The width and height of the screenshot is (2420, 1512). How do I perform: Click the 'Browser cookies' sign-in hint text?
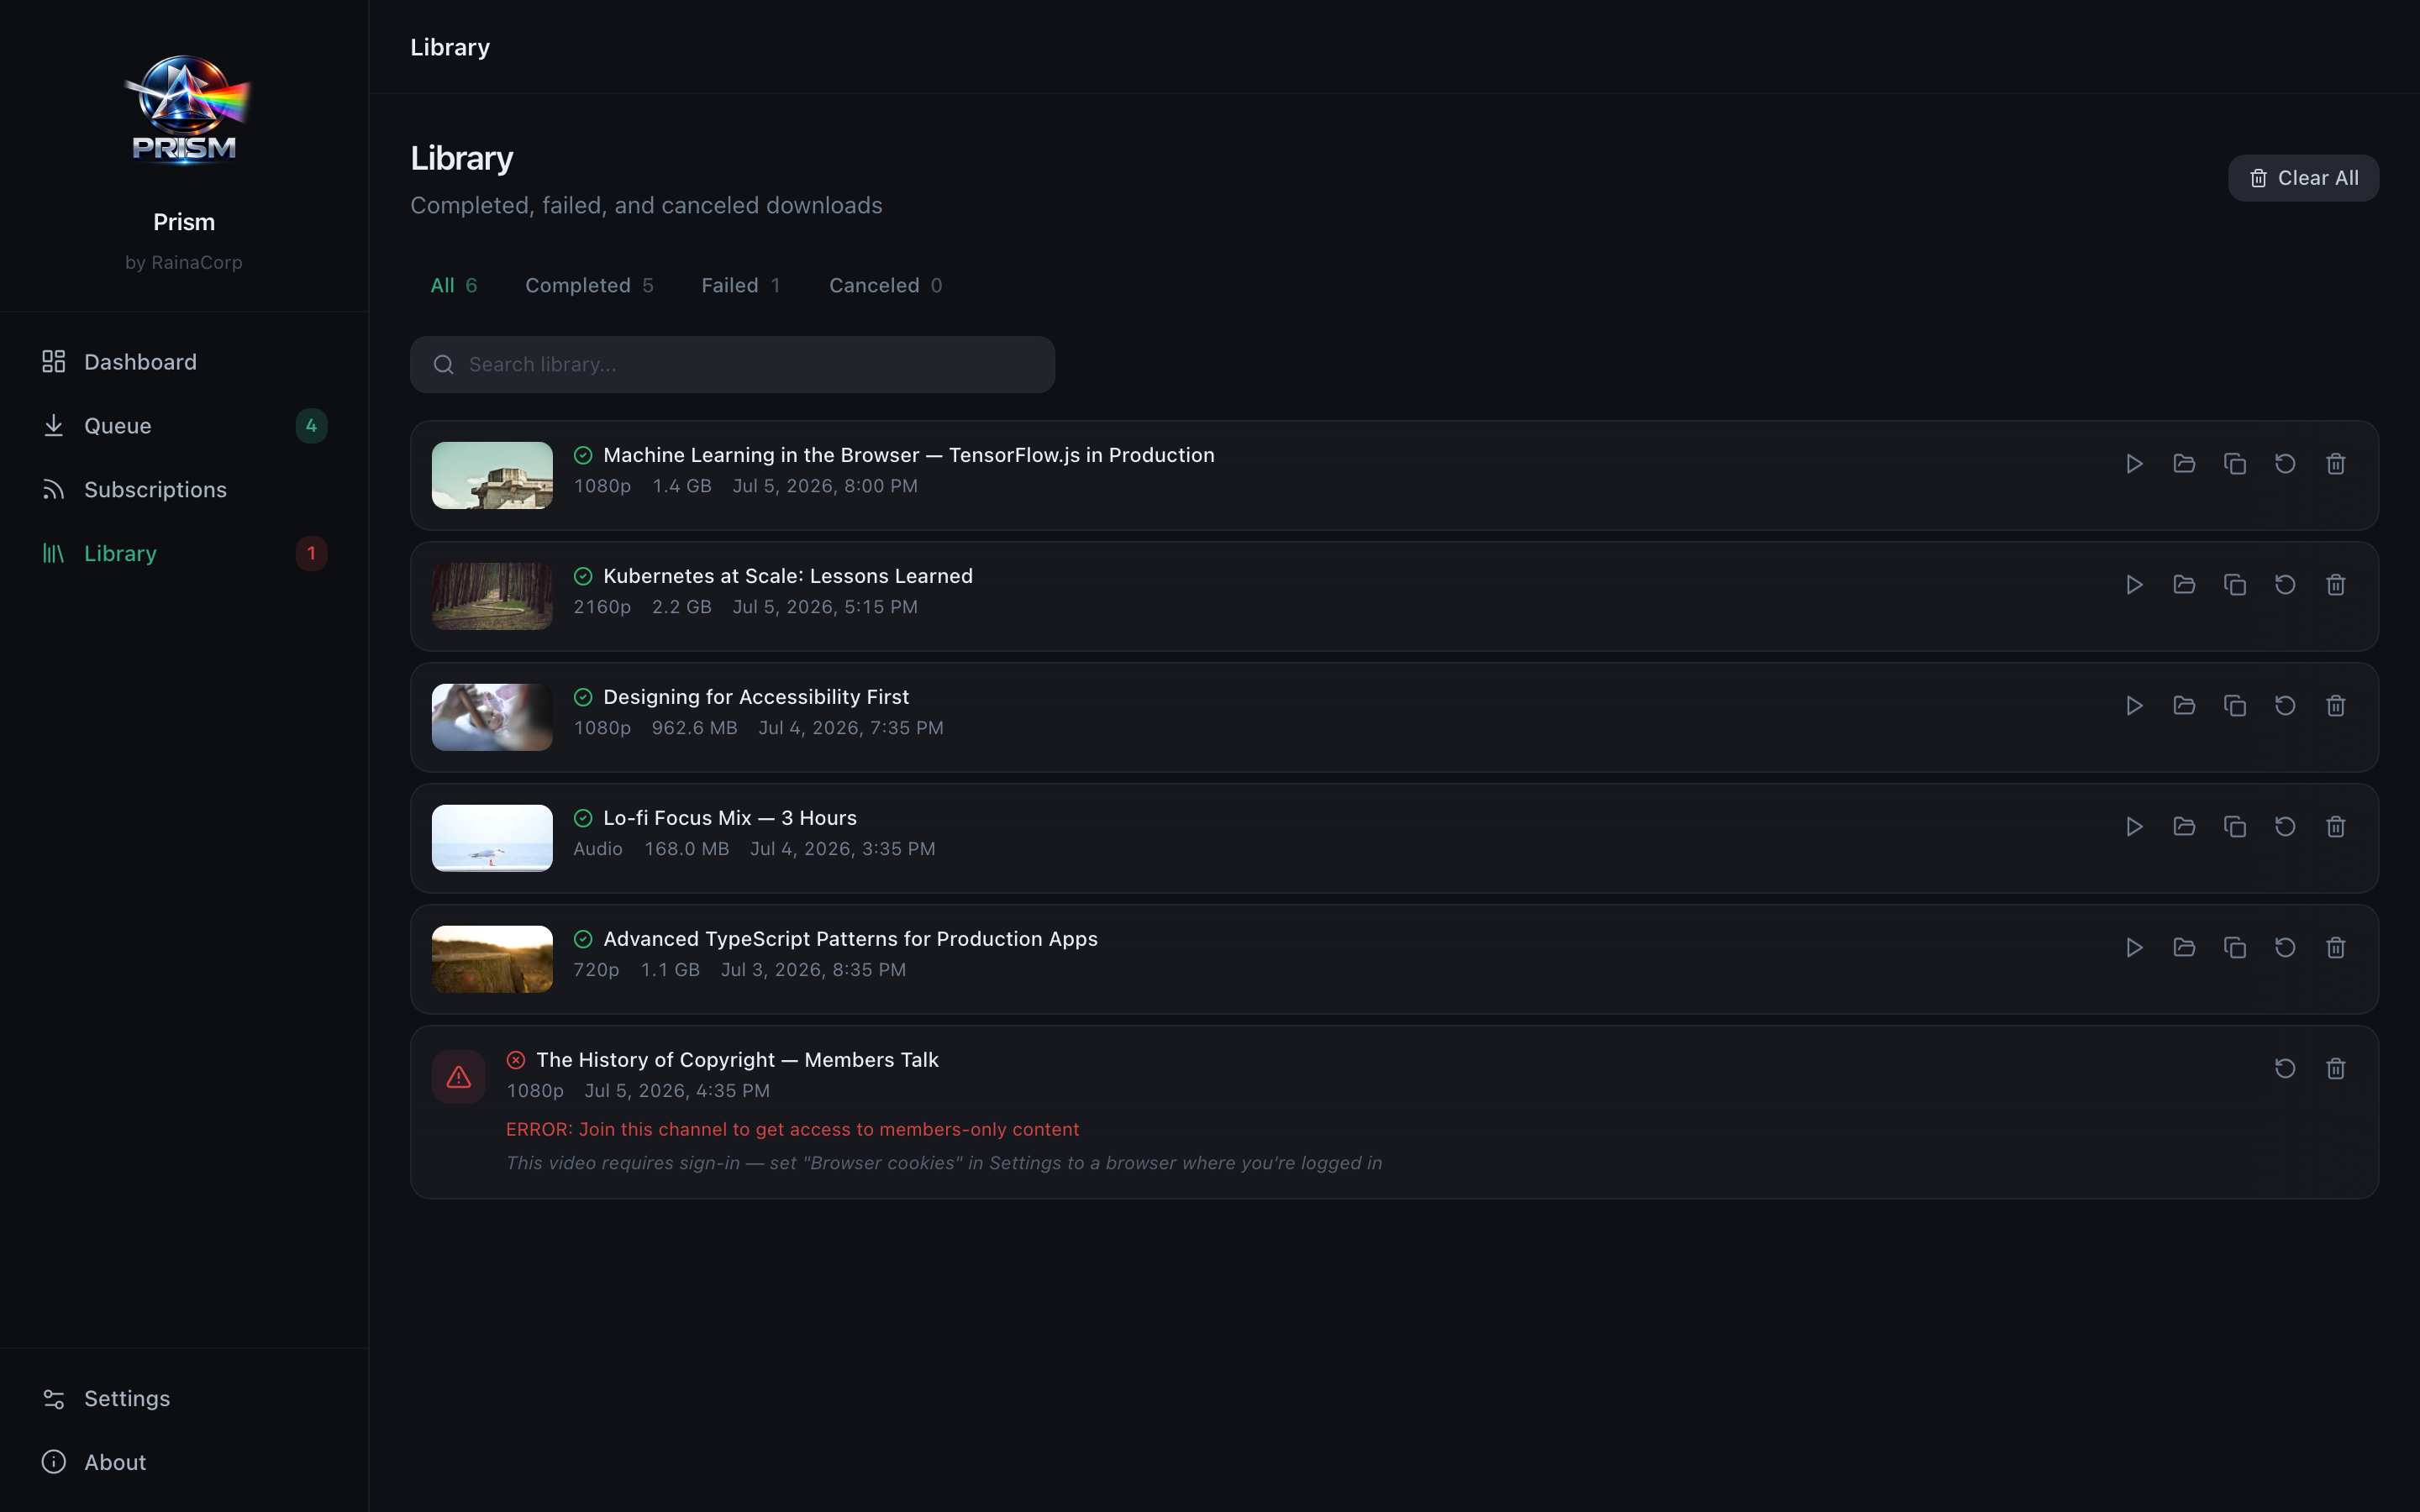pyautogui.click(x=944, y=1163)
